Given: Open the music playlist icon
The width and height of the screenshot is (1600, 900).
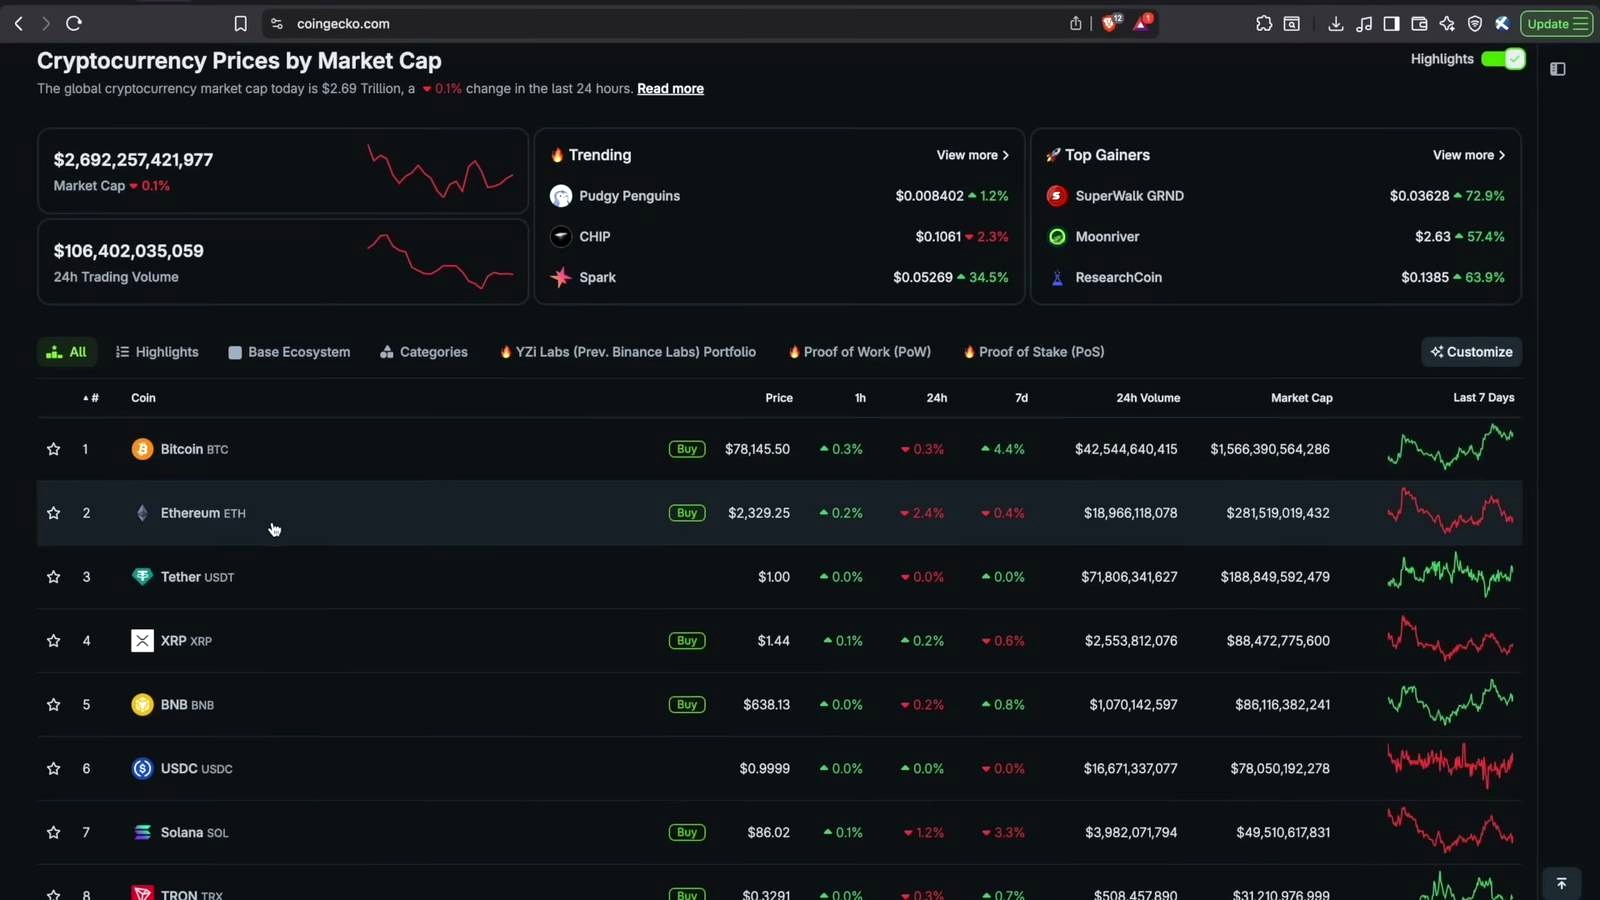Looking at the screenshot, I should [x=1364, y=23].
